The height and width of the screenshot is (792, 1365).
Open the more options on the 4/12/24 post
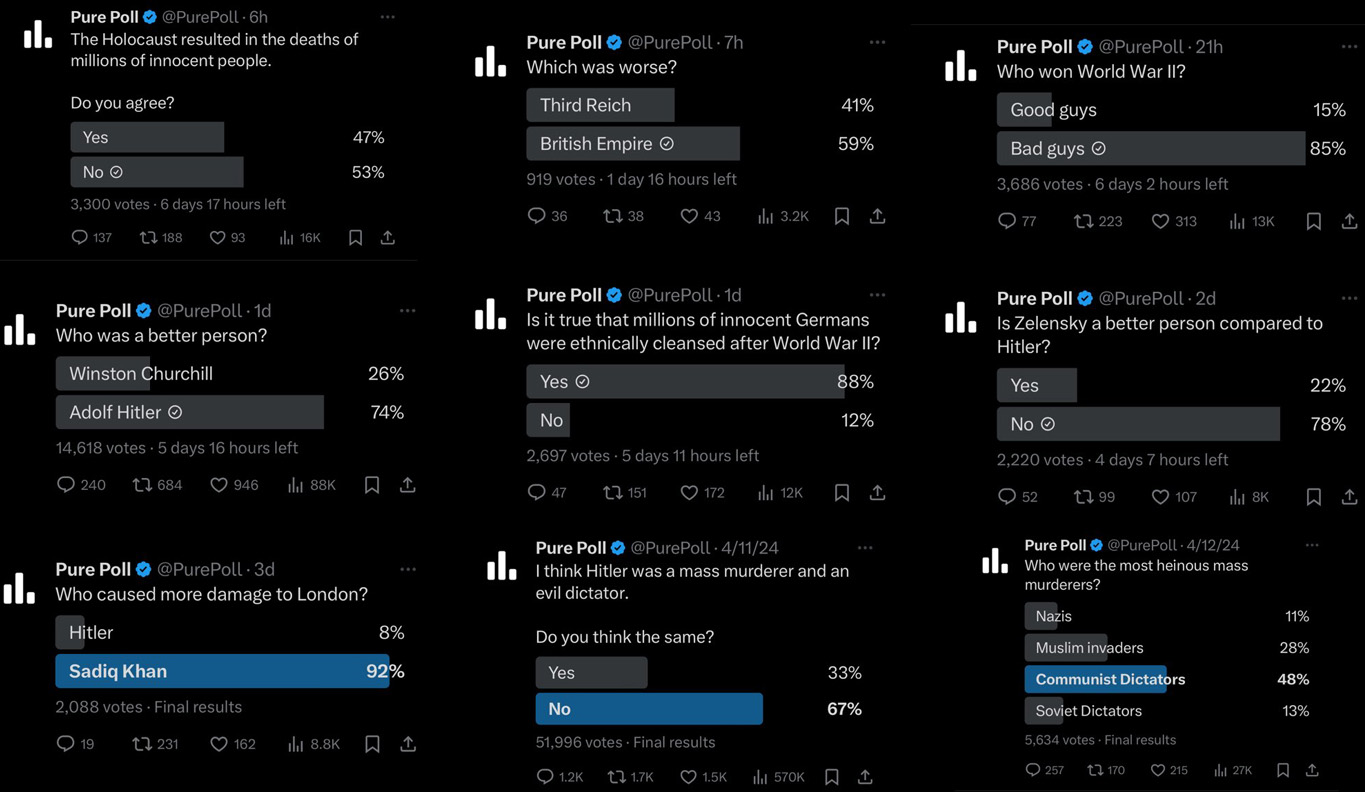click(1312, 545)
